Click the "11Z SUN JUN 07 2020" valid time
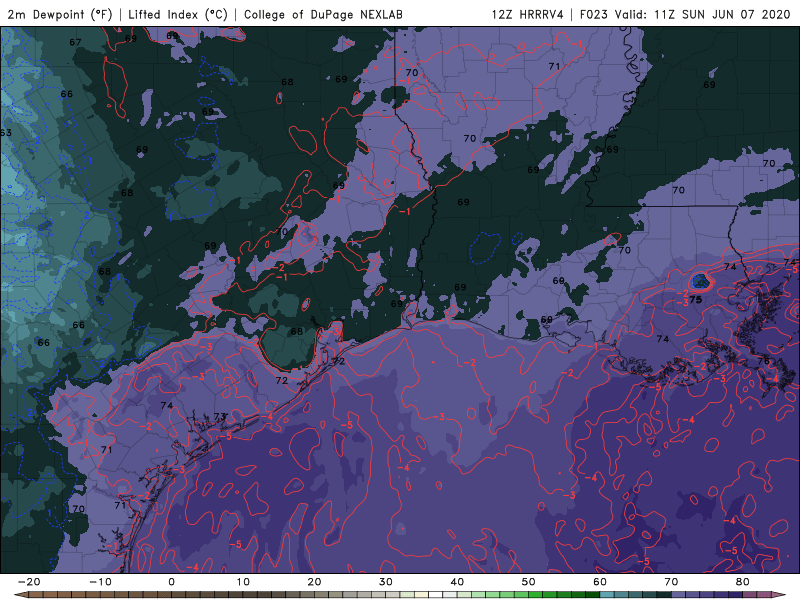This screenshot has width=800, height=600. coord(722,14)
